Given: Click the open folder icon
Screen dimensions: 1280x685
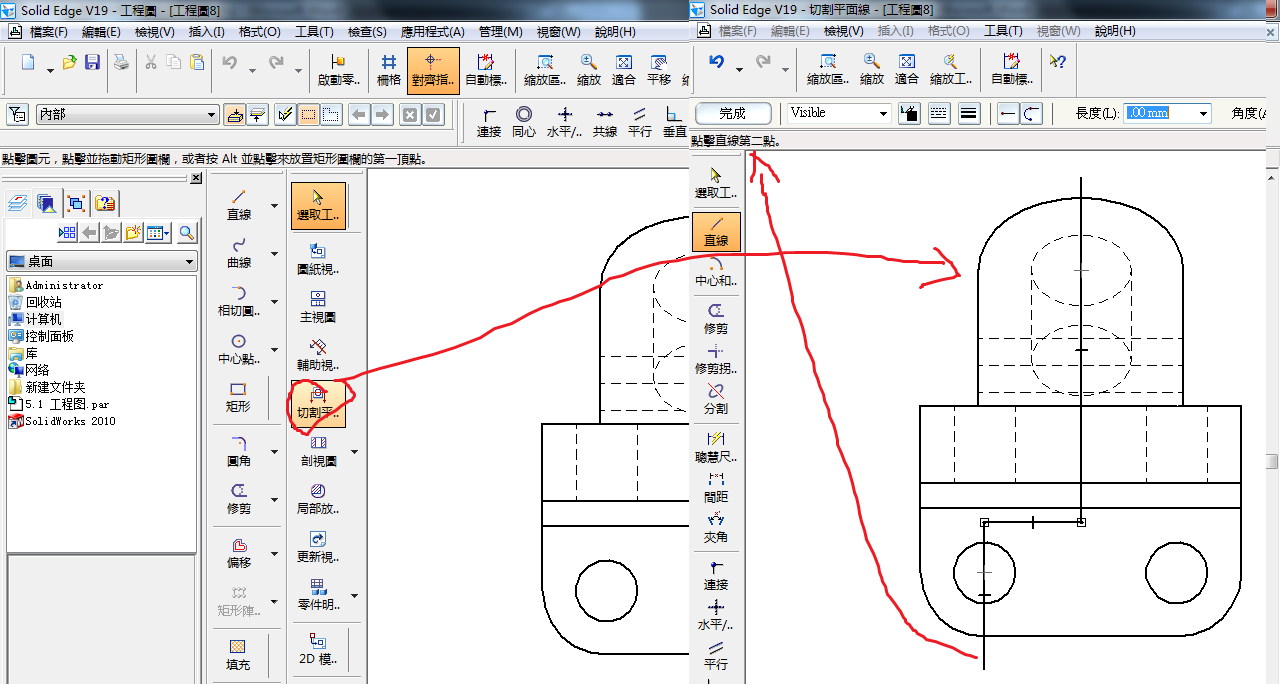Looking at the screenshot, I should pyautogui.click(x=69, y=63).
